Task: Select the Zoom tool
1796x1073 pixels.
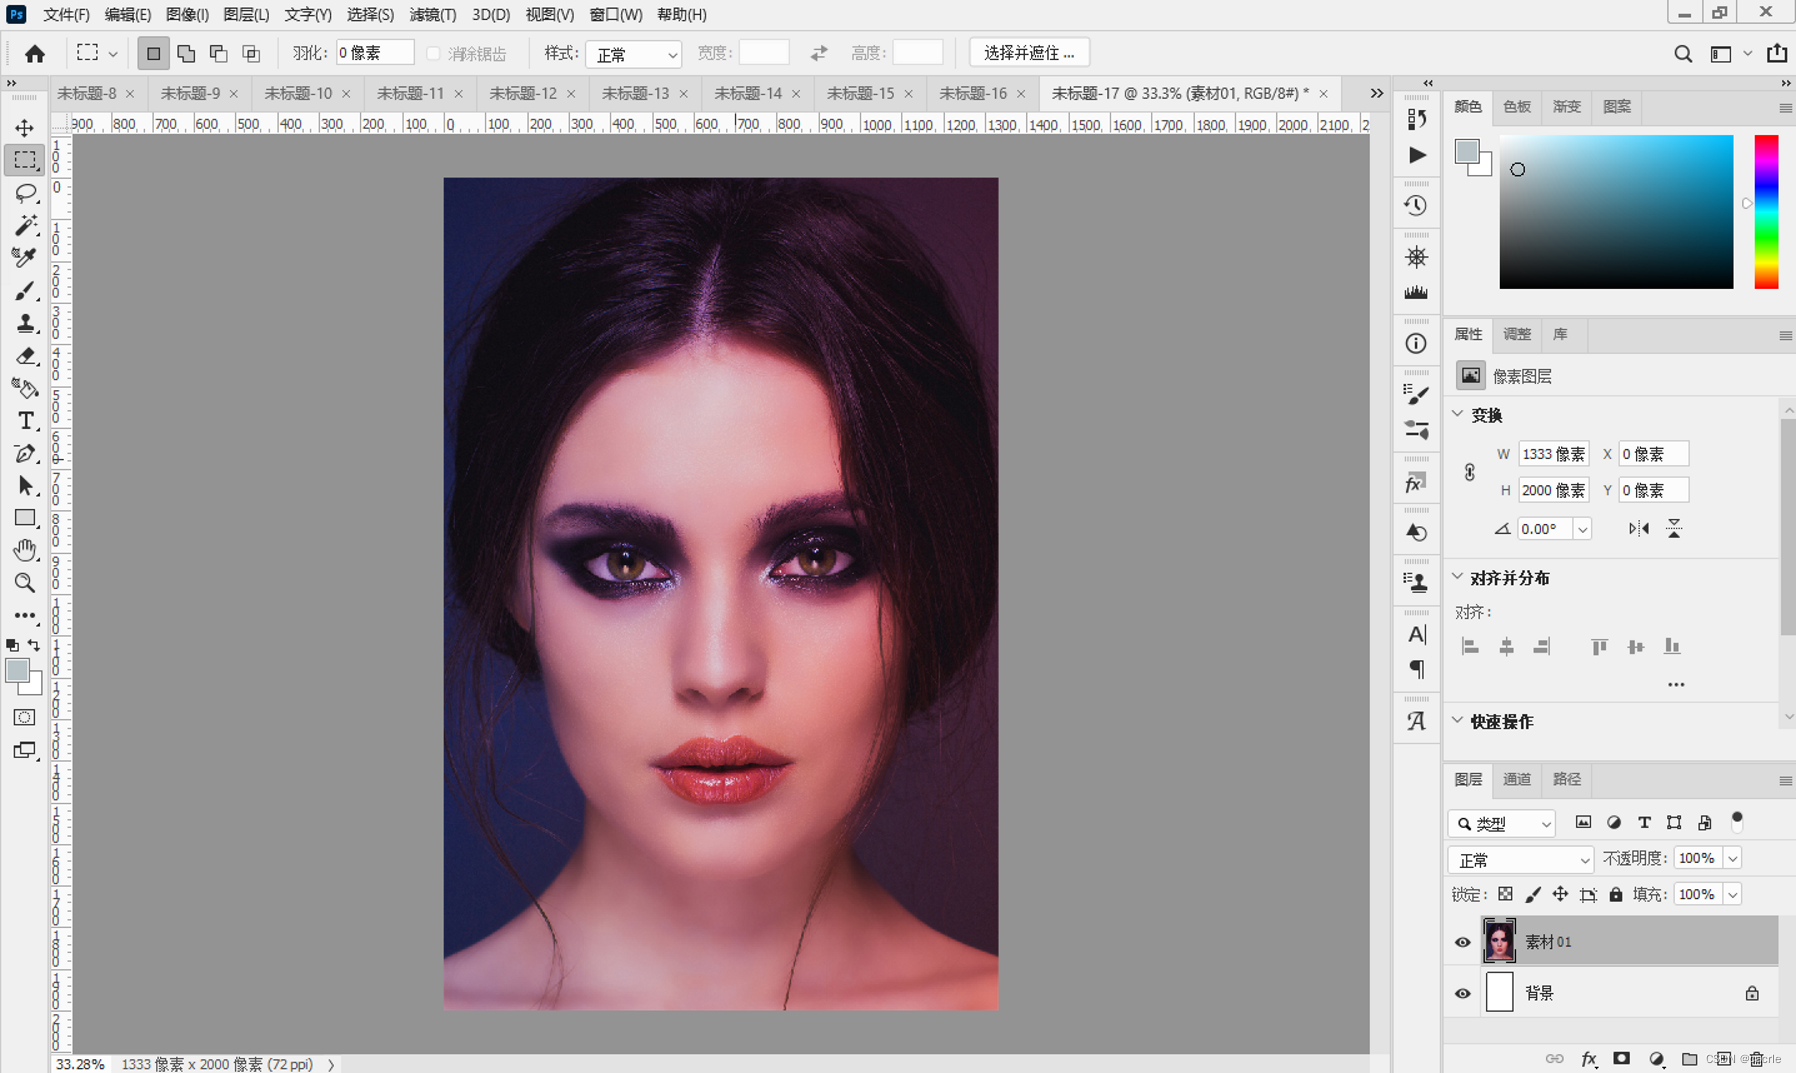Action: [25, 583]
